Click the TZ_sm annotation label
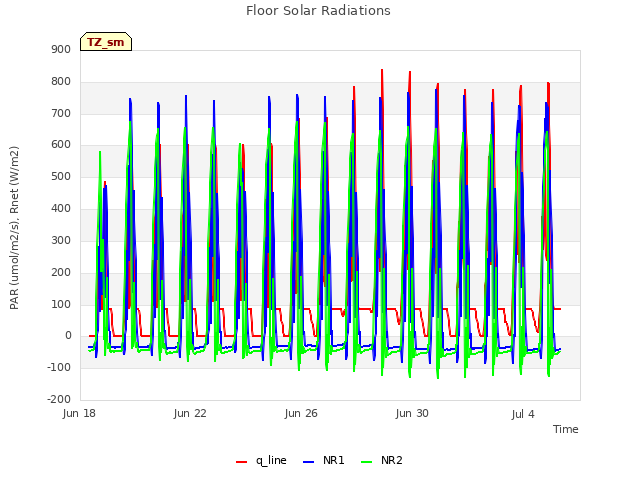The width and height of the screenshot is (640, 480). point(106,42)
